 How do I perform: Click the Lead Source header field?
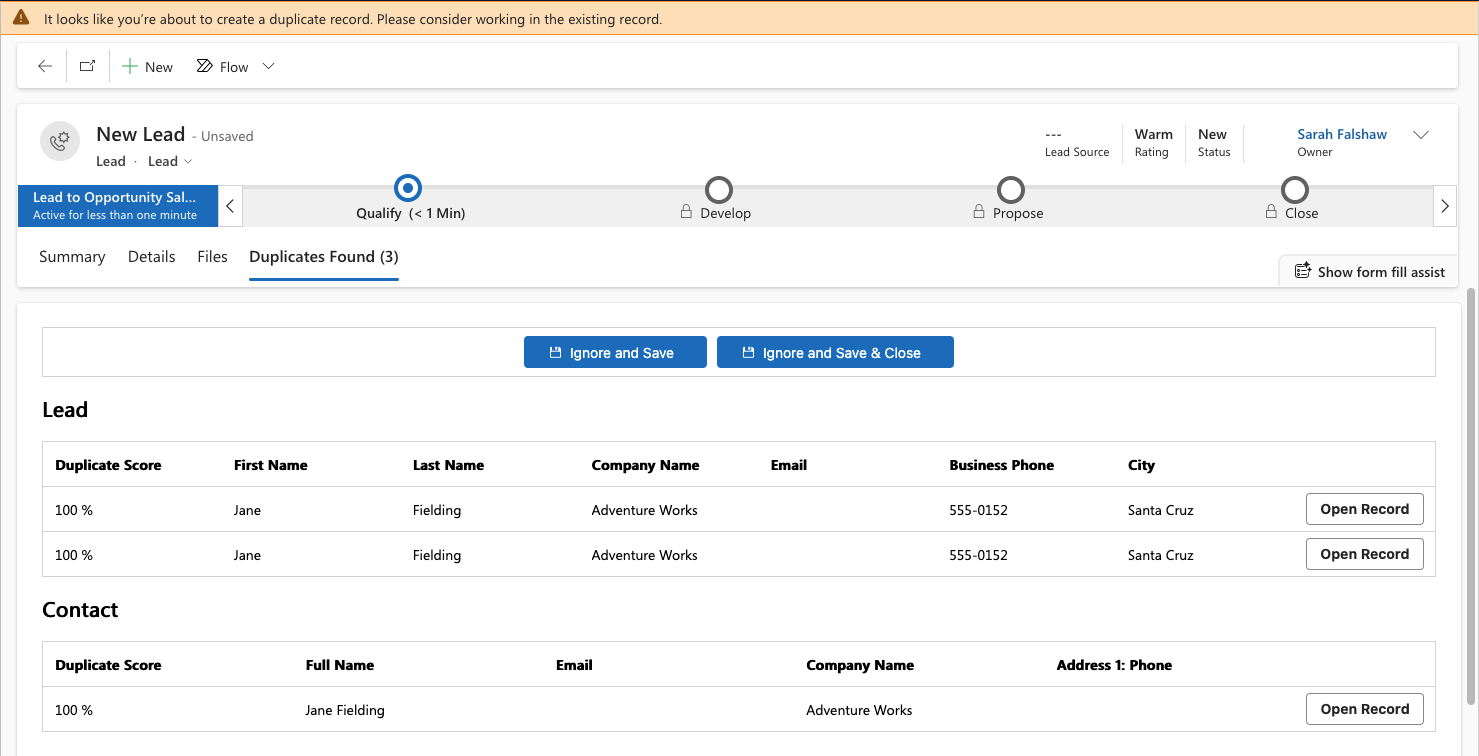coord(1077,142)
